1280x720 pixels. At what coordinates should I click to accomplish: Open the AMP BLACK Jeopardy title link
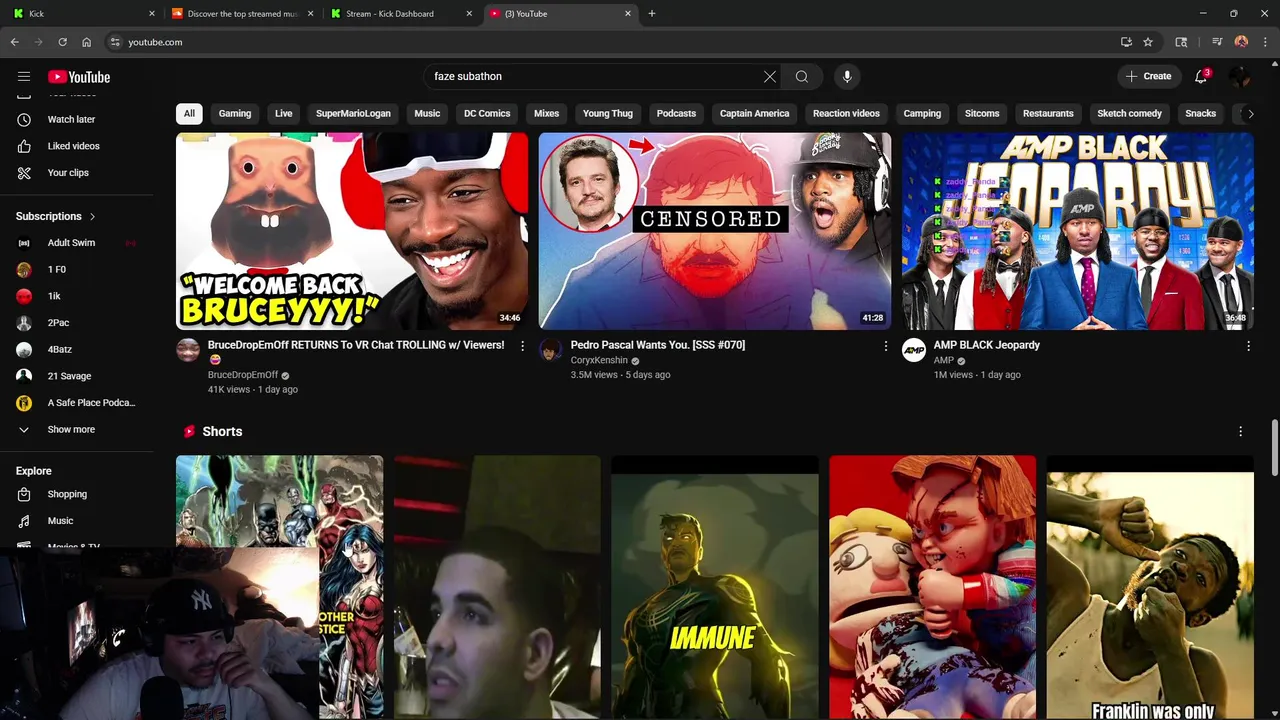(x=986, y=345)
